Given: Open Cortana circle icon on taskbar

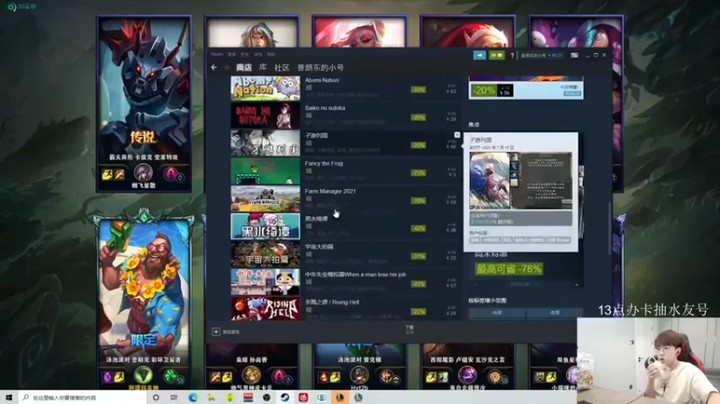Looking at the screenshot, I should pyautogui.click(x=156, y=398).
